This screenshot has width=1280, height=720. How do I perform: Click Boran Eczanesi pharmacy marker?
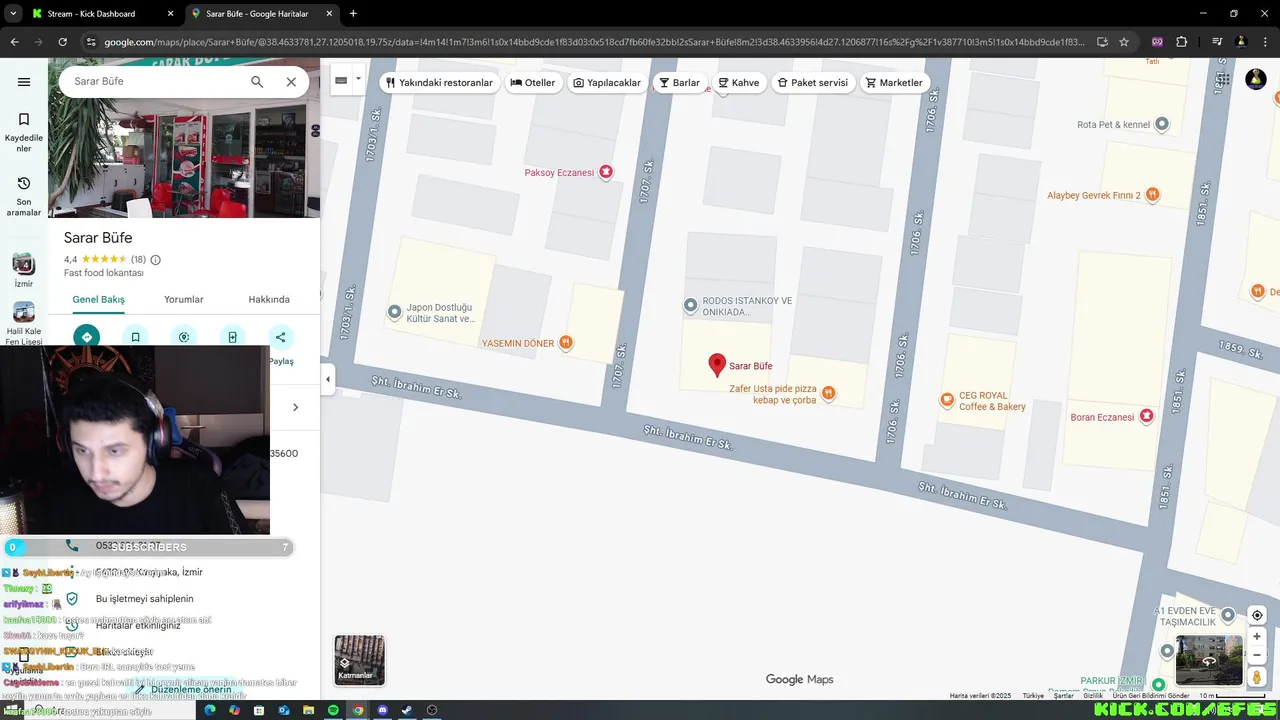click(1147, 416)
